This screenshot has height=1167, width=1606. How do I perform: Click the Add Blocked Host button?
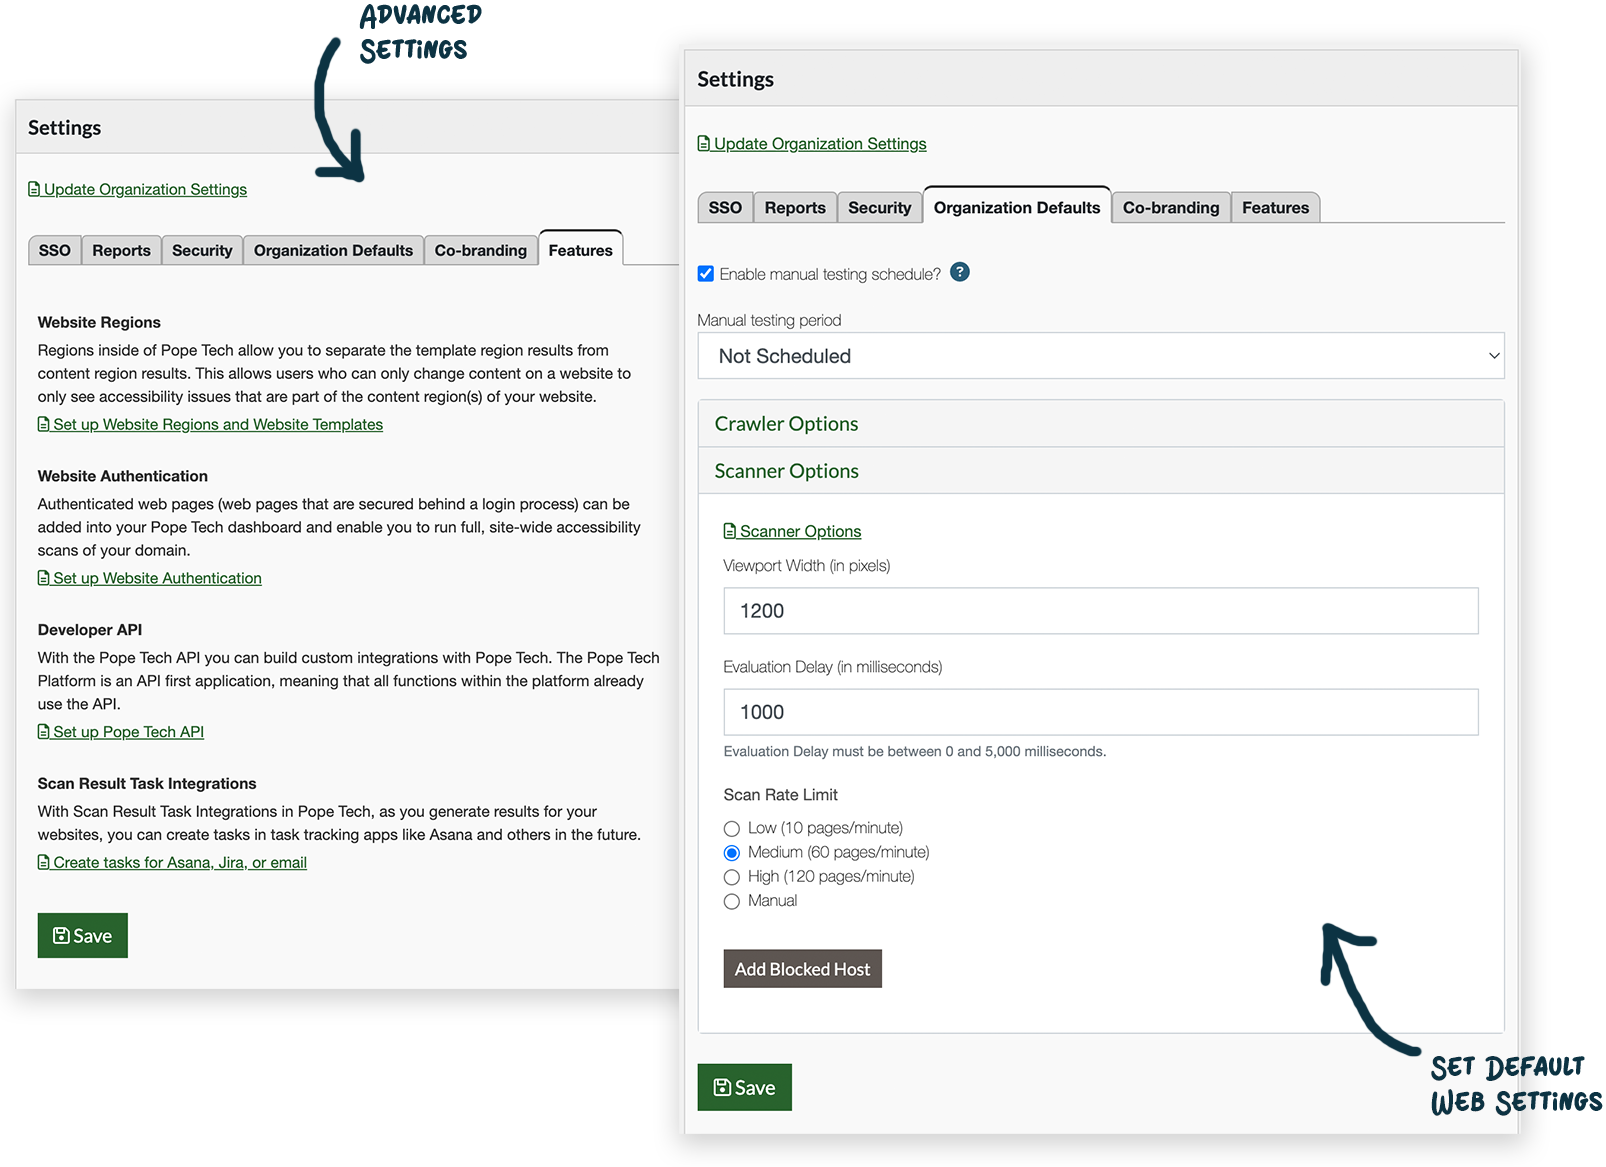coord(801,968)
